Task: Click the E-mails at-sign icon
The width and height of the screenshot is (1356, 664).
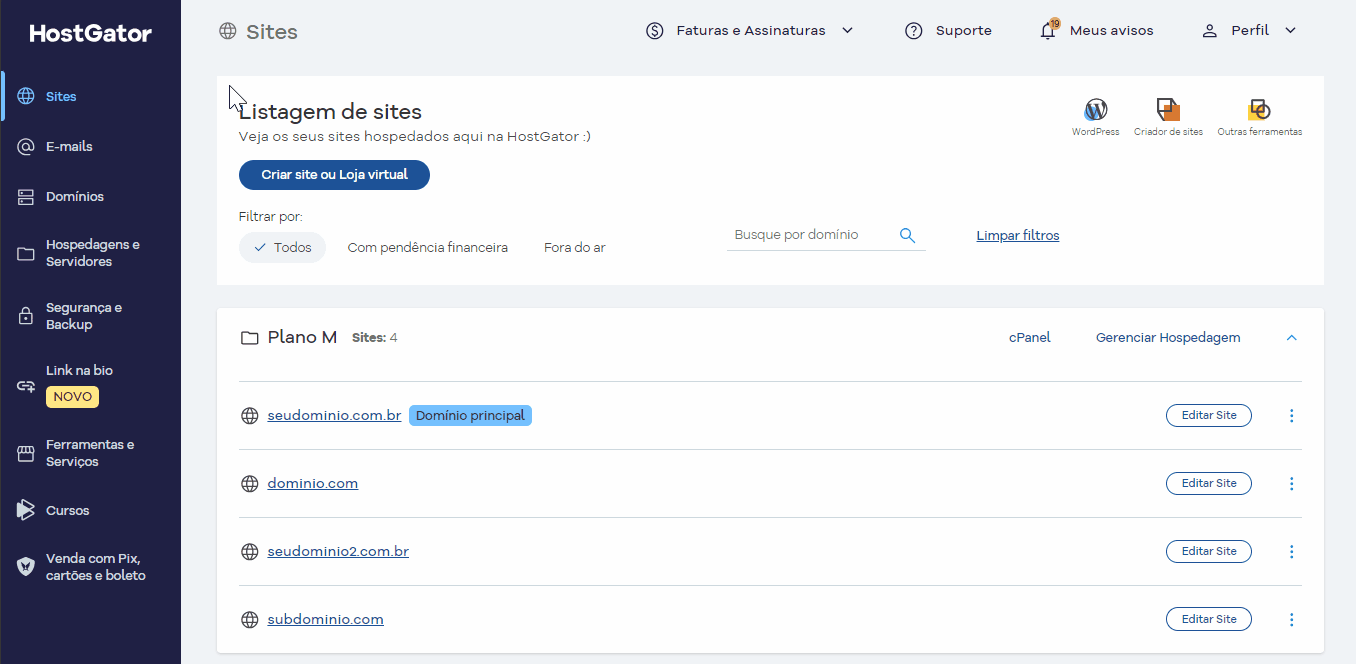Action: [26, 147]
